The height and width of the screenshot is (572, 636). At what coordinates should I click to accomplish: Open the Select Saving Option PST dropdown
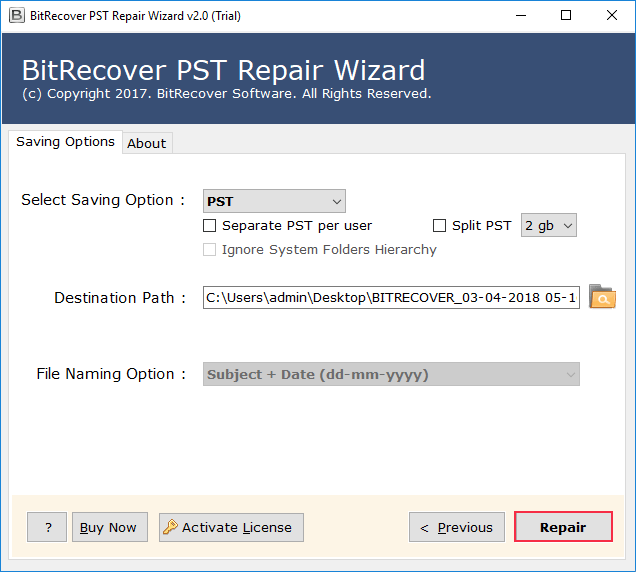point(274,201)
